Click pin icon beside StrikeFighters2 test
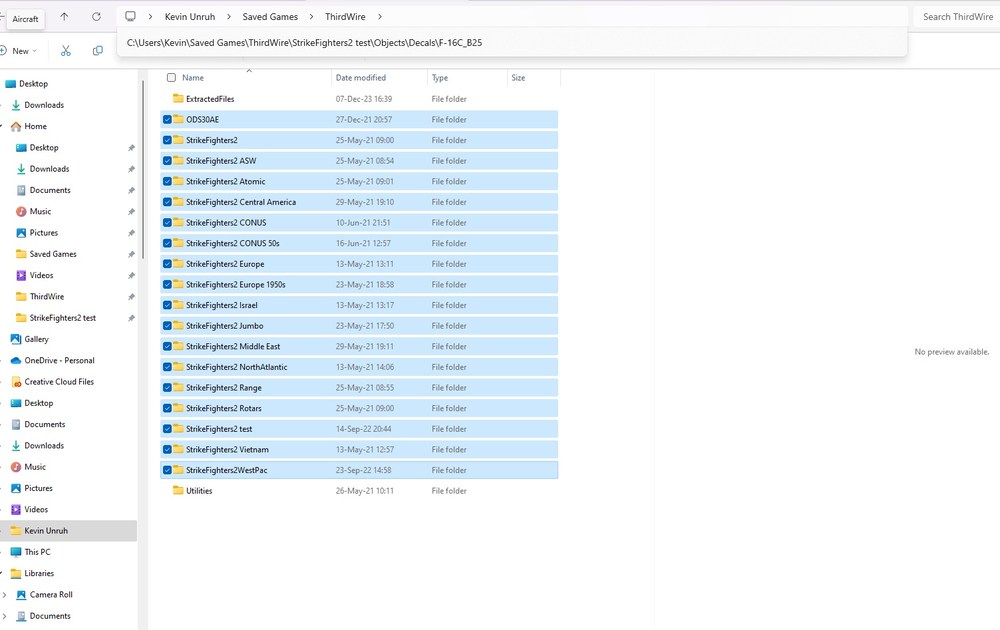Image resolution: width=1000 pixels, height=630 pixels. click(131, 318)
